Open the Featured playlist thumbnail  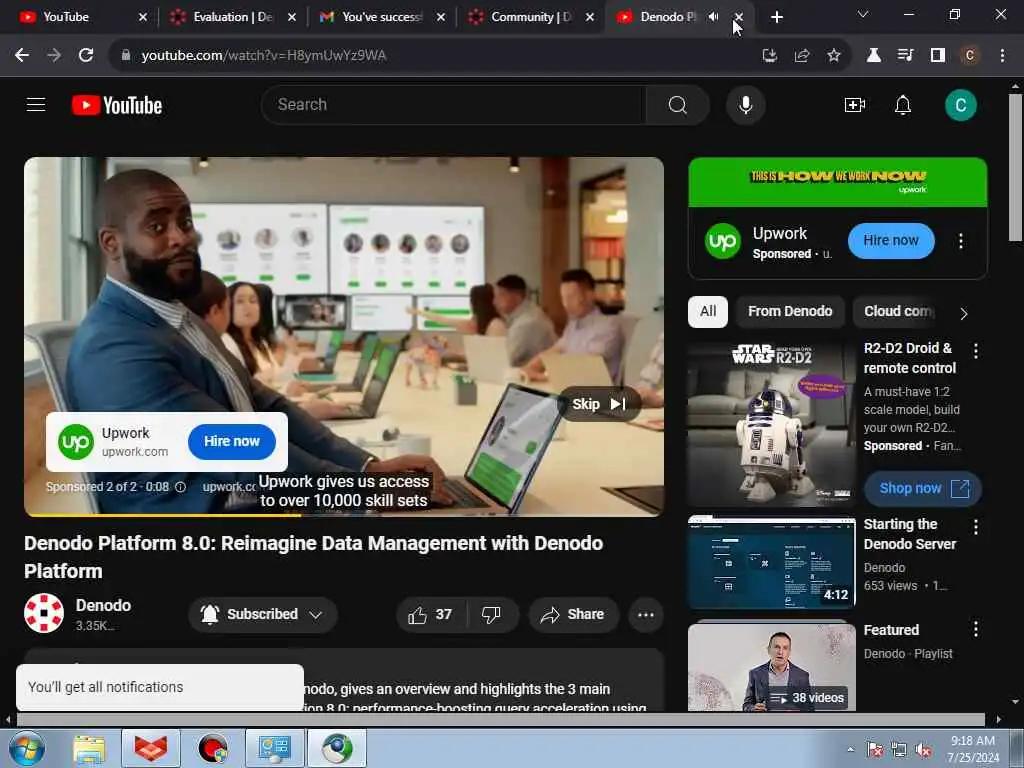[771, 666]
